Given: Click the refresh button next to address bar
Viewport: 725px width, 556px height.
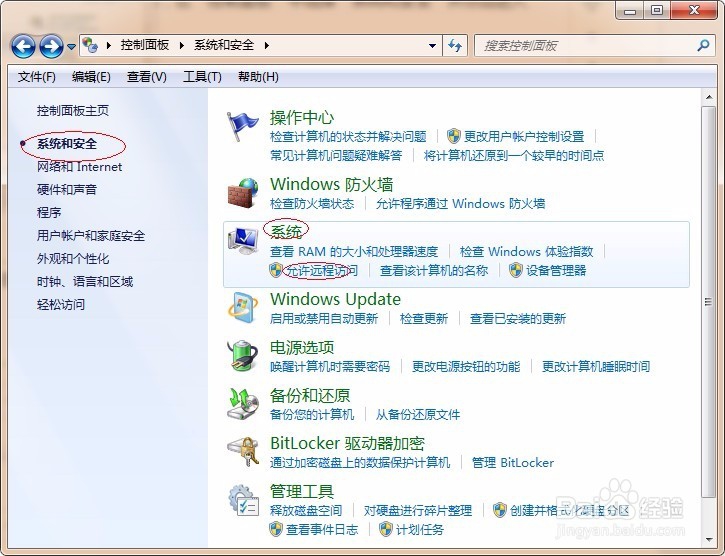Looking at the screenshot, I should click(455, 46).
